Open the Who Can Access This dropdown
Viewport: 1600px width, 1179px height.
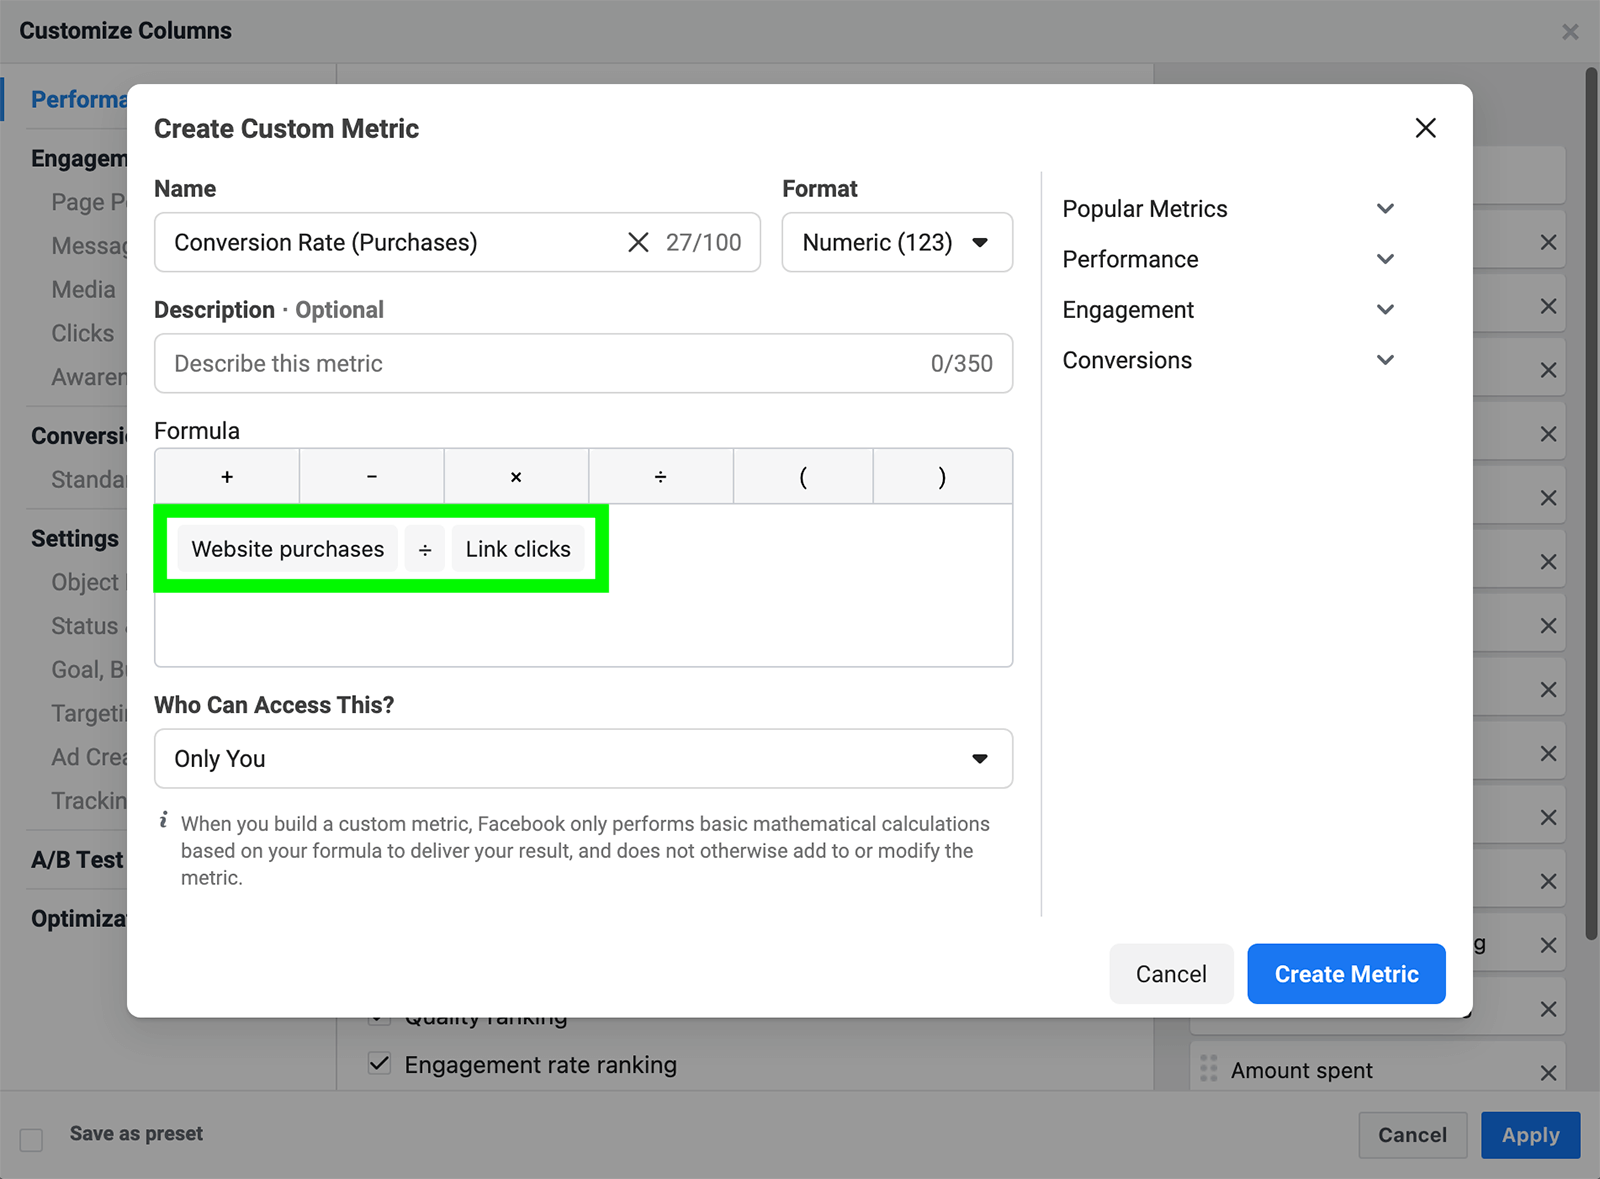(583, 759)
